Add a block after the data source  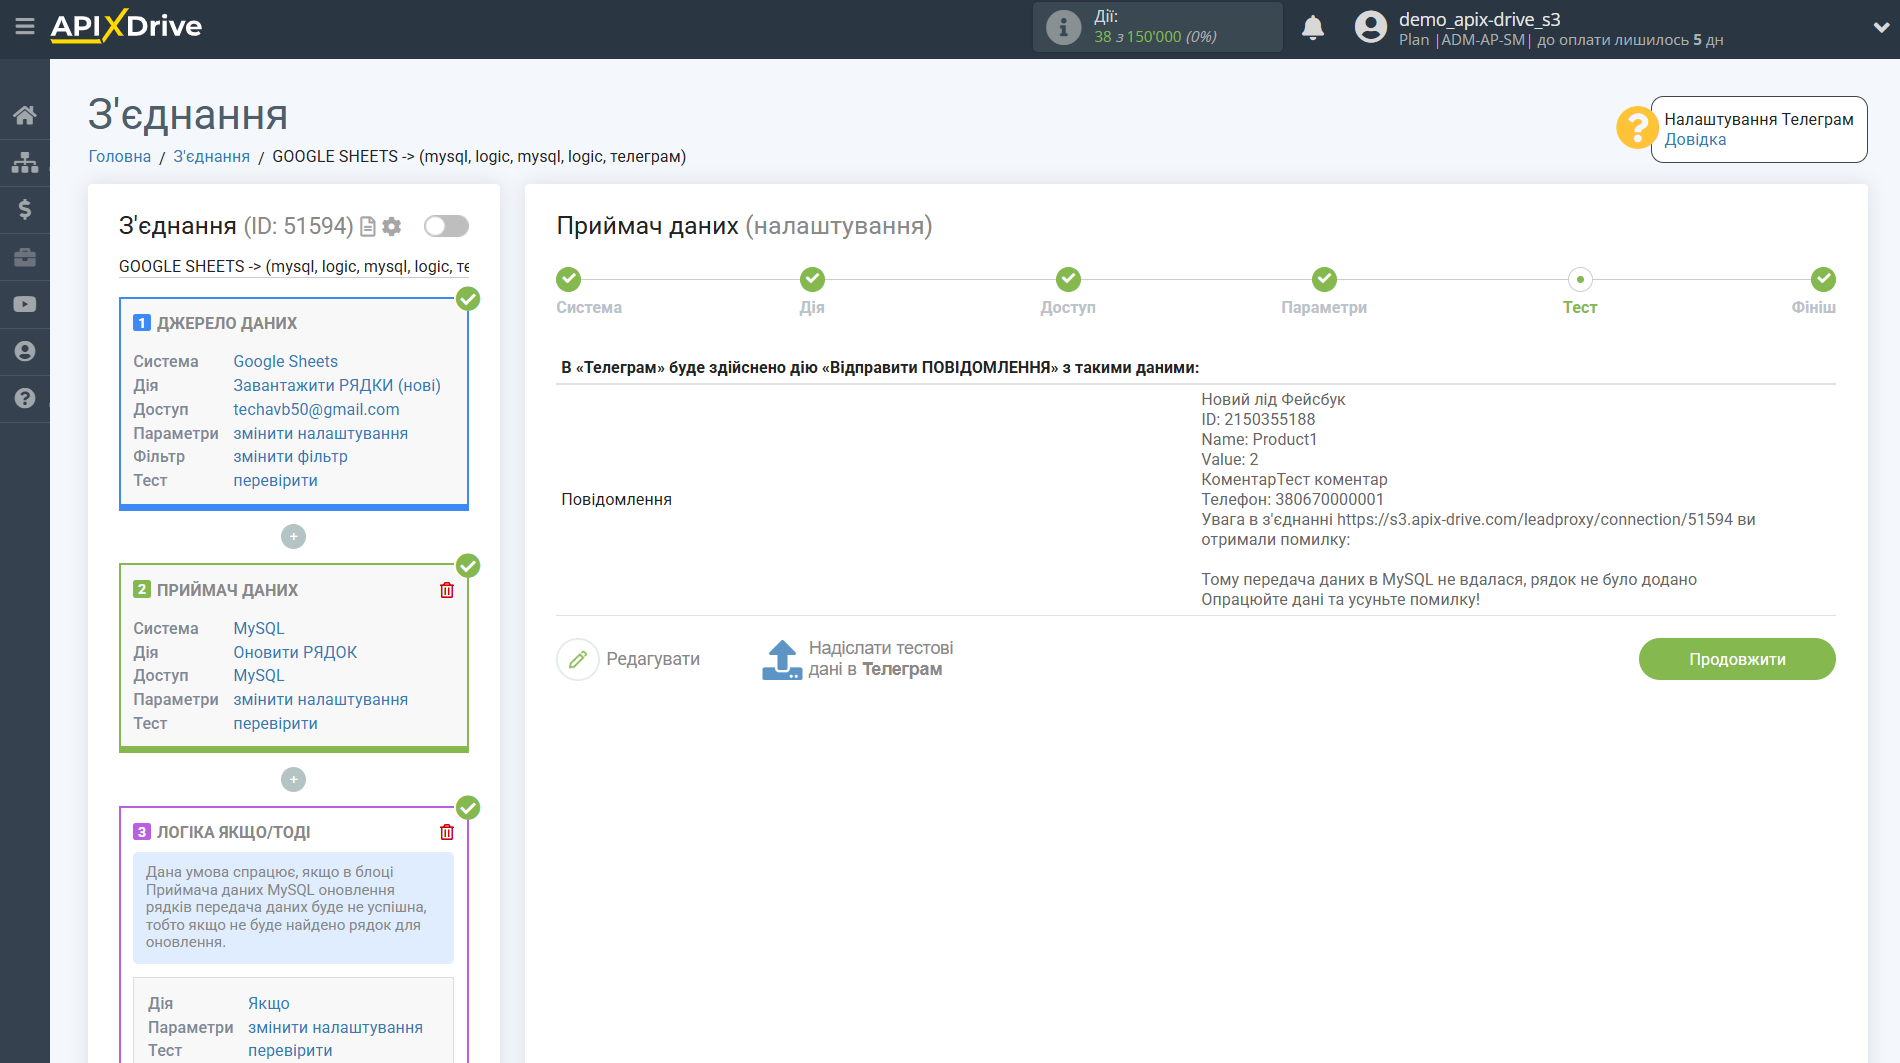point(293,537)
